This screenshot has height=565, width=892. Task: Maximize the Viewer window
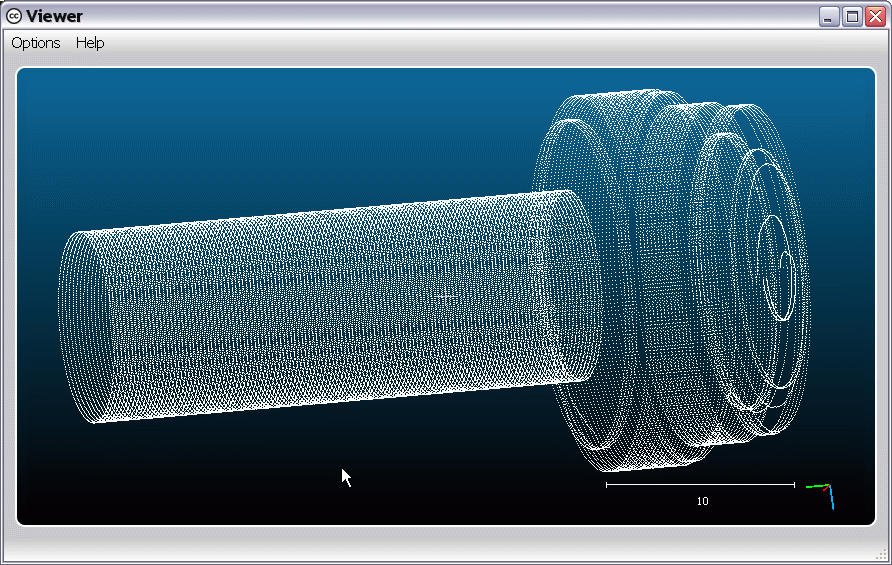852,17
